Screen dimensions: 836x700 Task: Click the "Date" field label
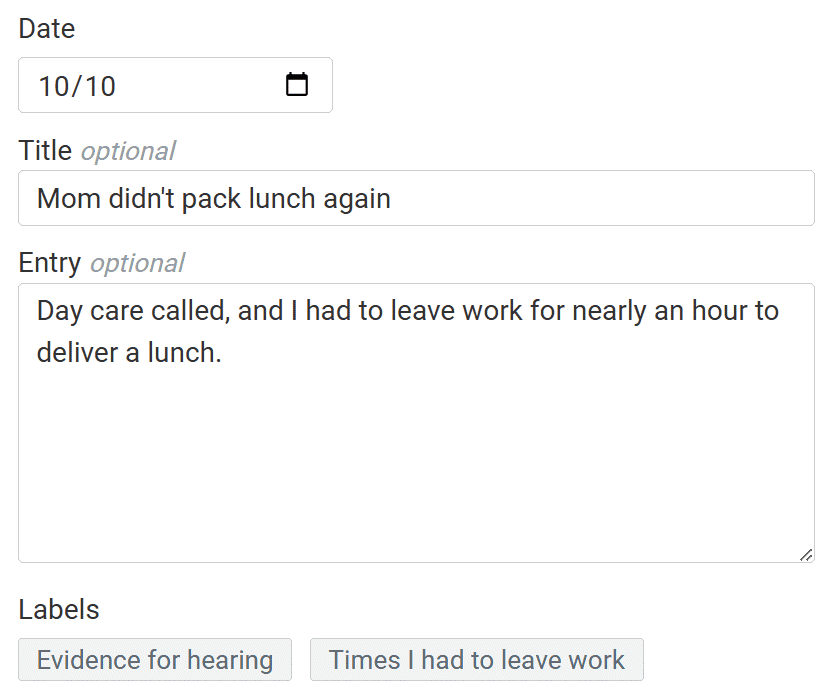point(47,29)
